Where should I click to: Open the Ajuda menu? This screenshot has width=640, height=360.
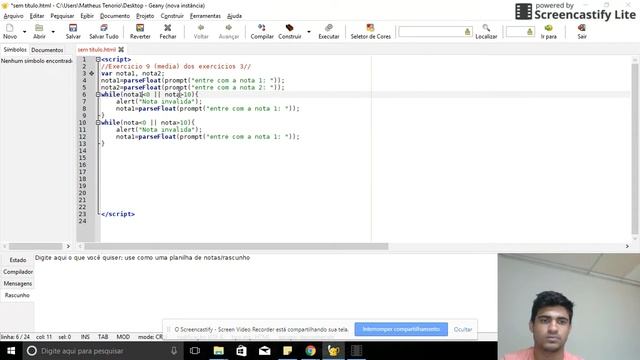[234, 16]
